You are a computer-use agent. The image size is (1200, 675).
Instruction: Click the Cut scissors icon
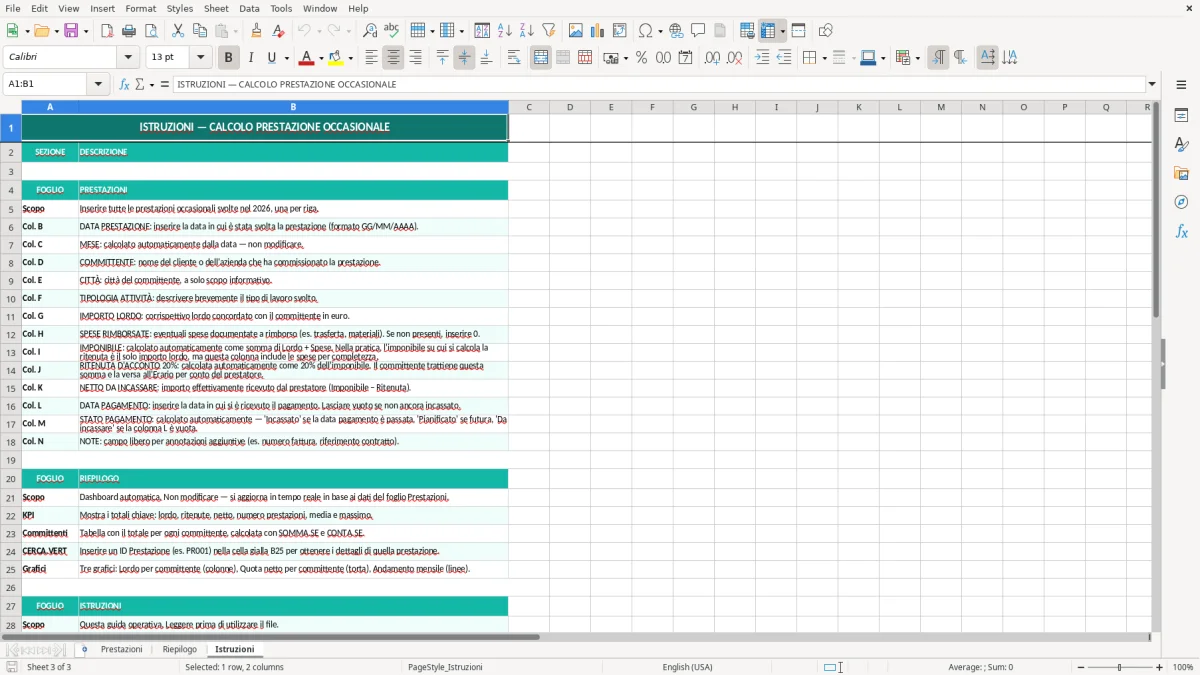pos(178,31)
